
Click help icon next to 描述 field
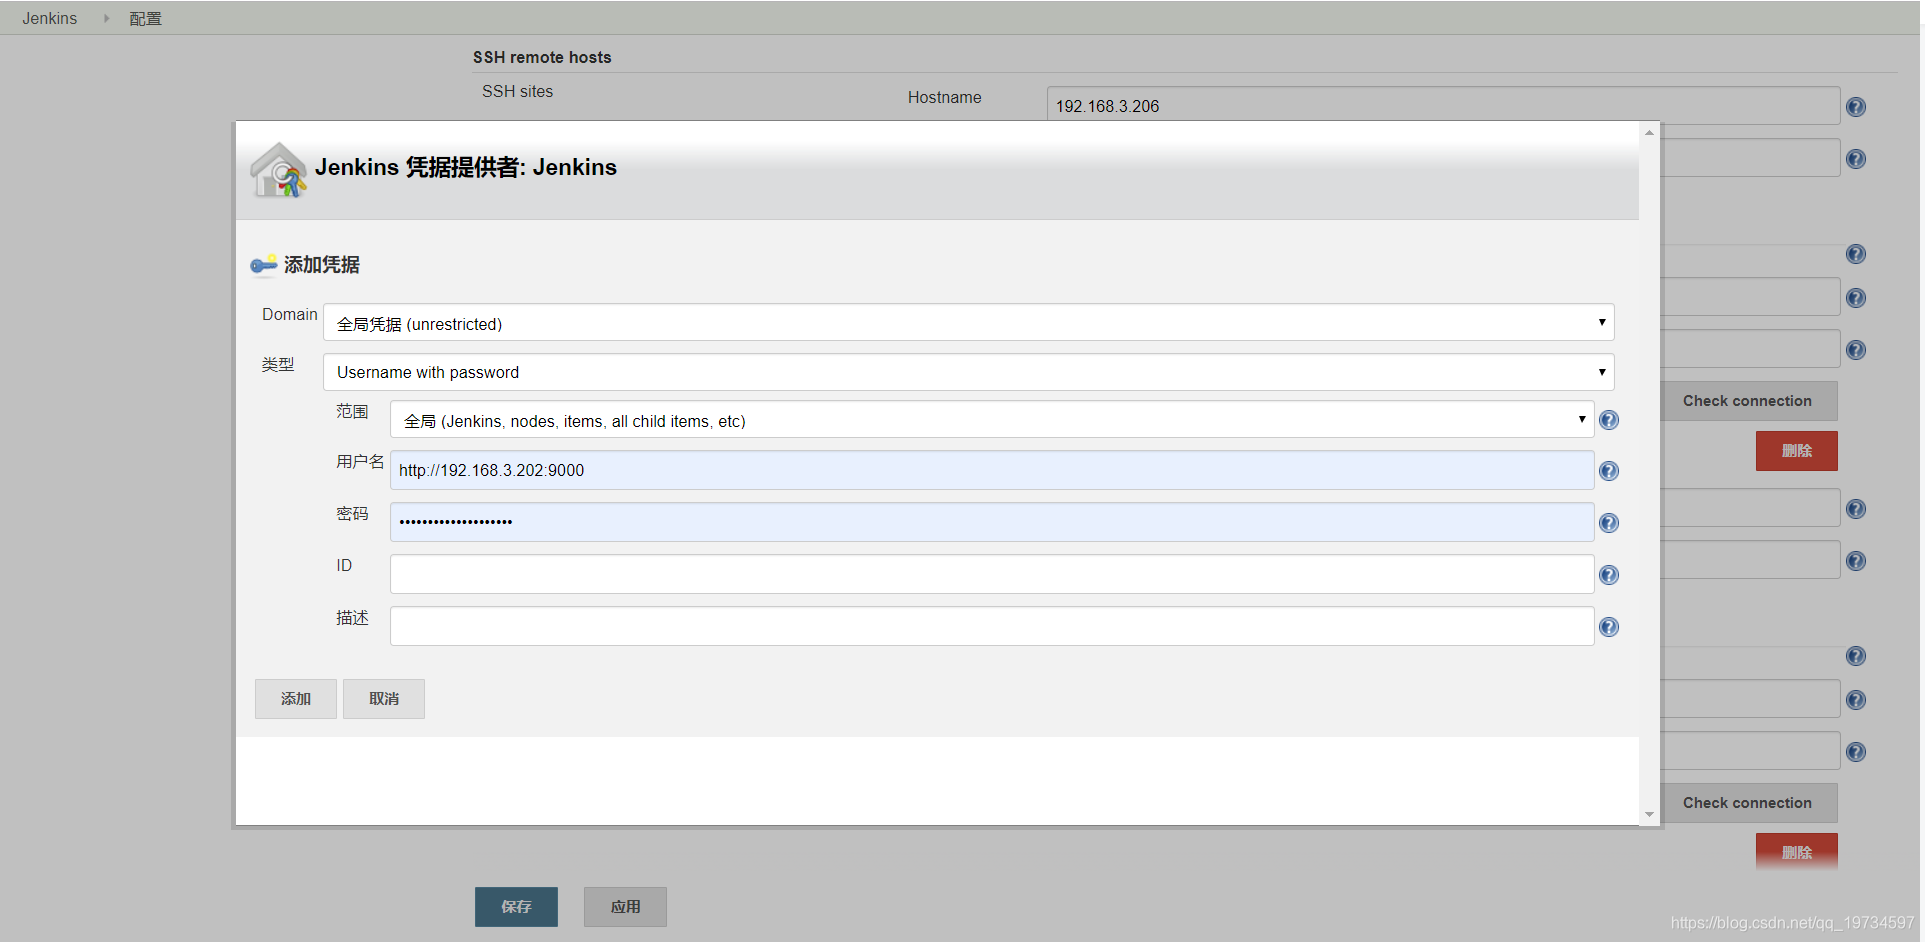point(1609,627)
